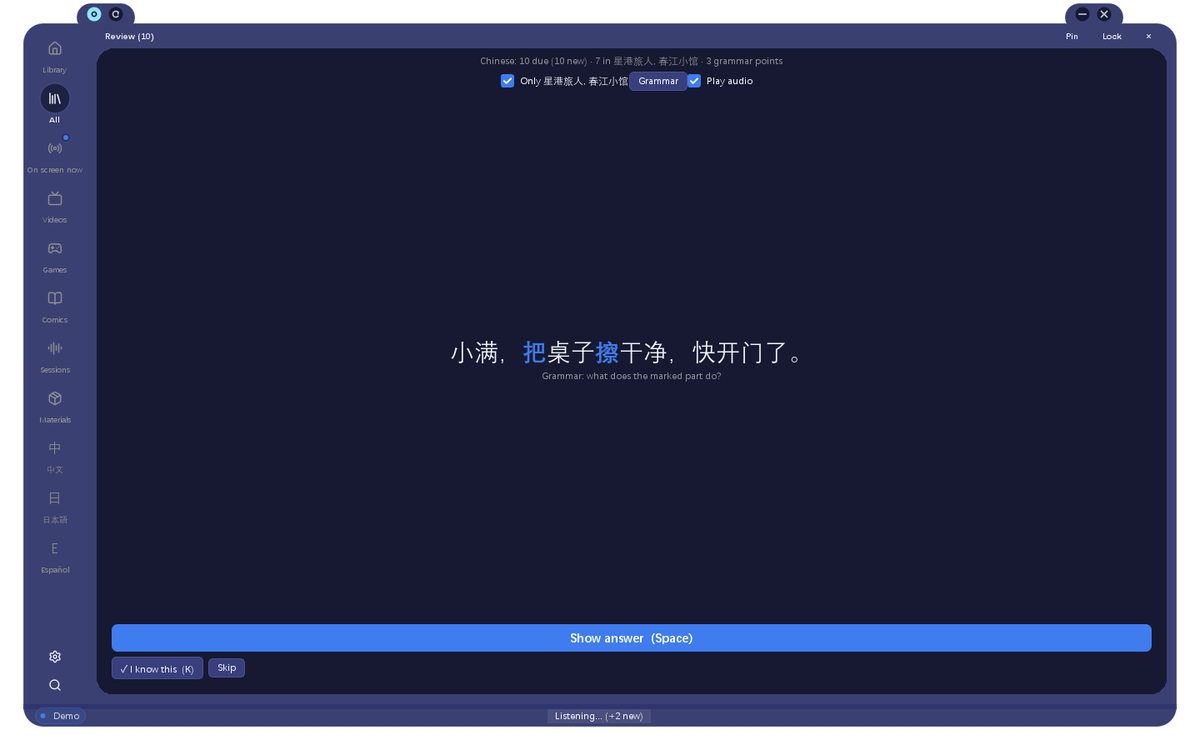Click Lock in the panel header

[1112, 36]
